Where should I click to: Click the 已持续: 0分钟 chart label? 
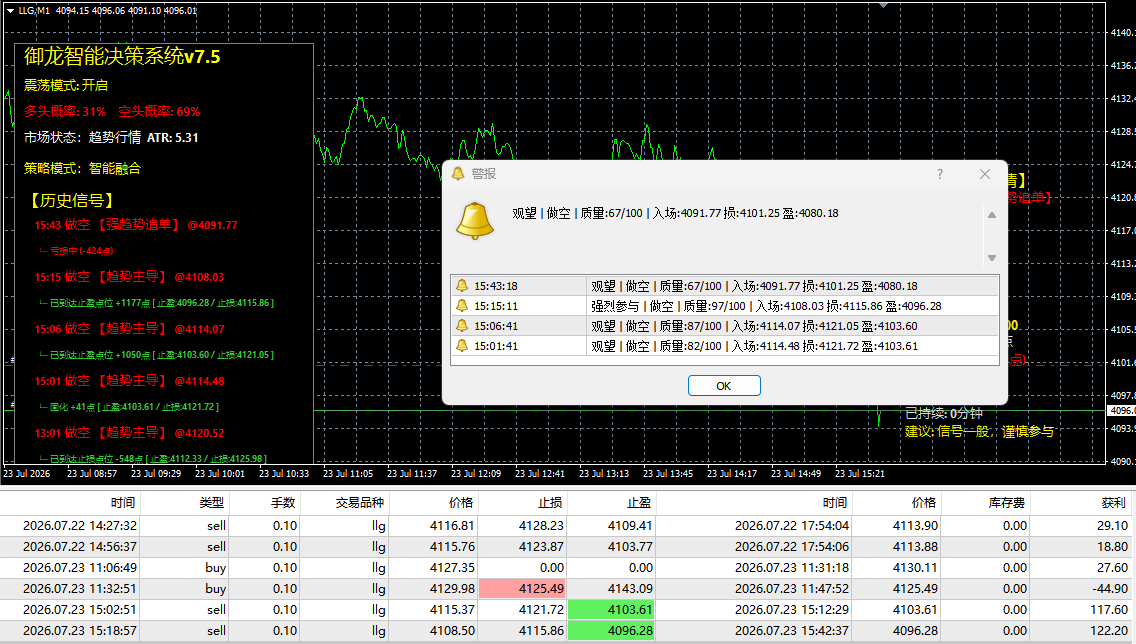[944, 413]
